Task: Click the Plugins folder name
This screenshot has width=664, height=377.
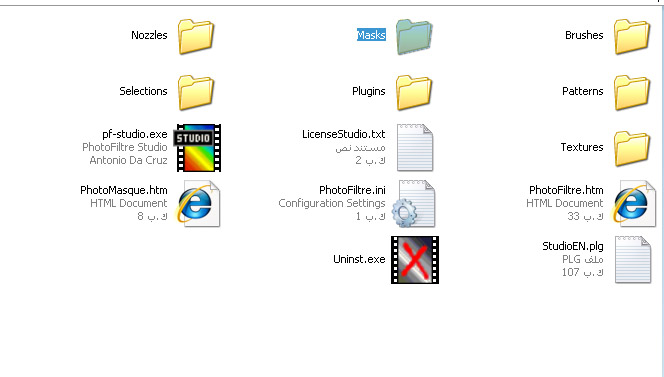Action: [x=369, y=91]
